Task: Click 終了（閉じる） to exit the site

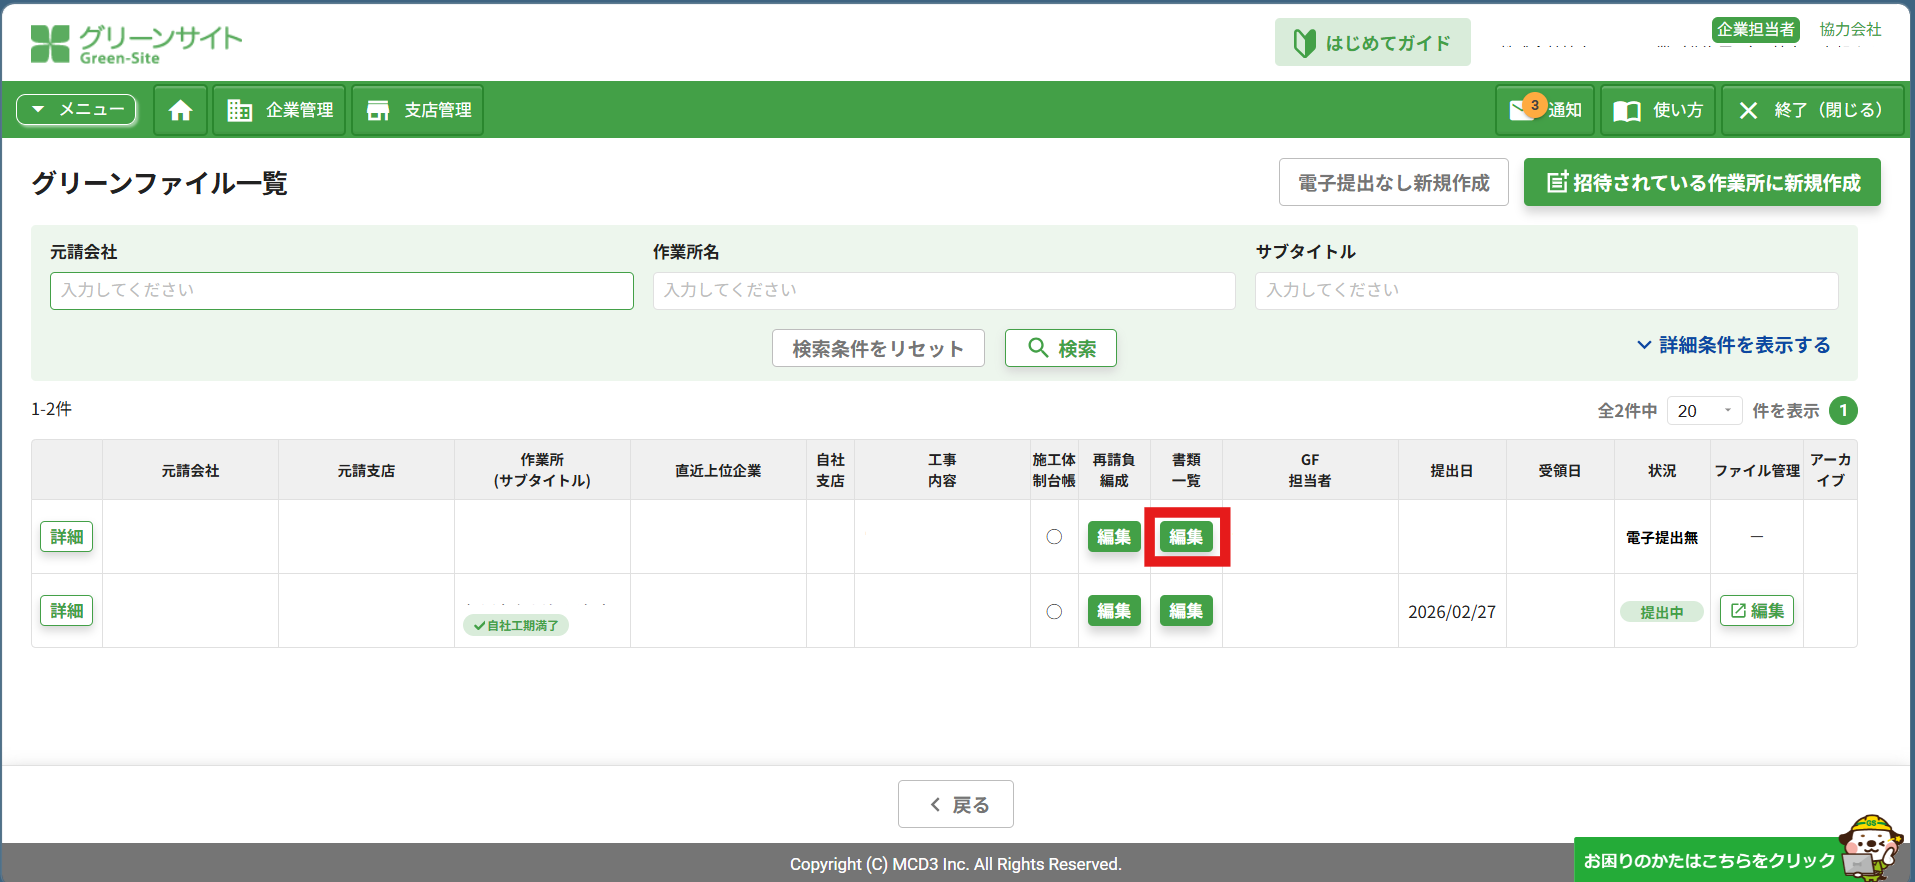Action: [x=1811, y=110]
